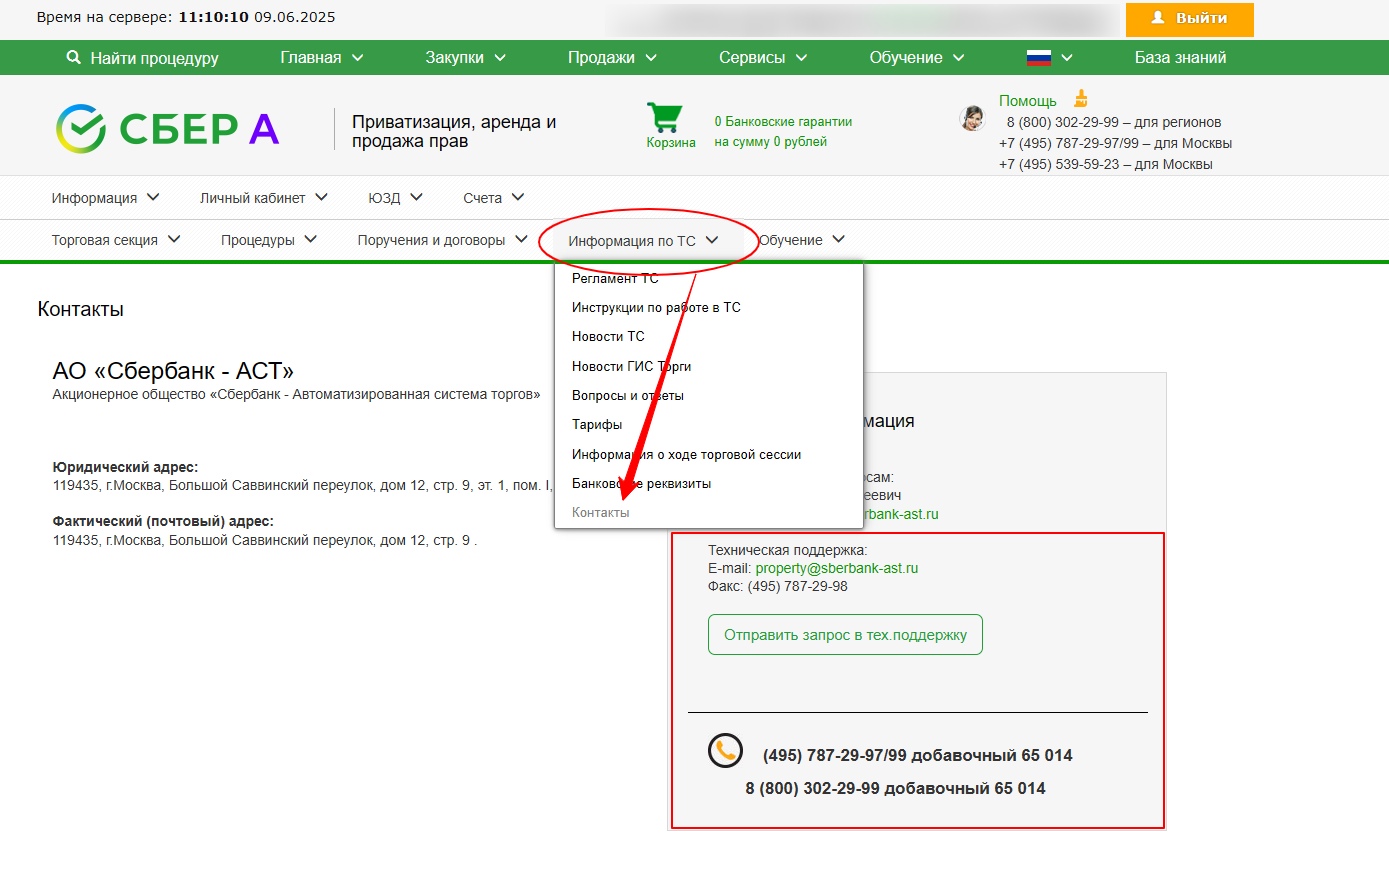This screenshot has height=872, width=1389.
Task: Click phone 8 (800) 302-29-99 для регионов
Action: point(1114,122)
